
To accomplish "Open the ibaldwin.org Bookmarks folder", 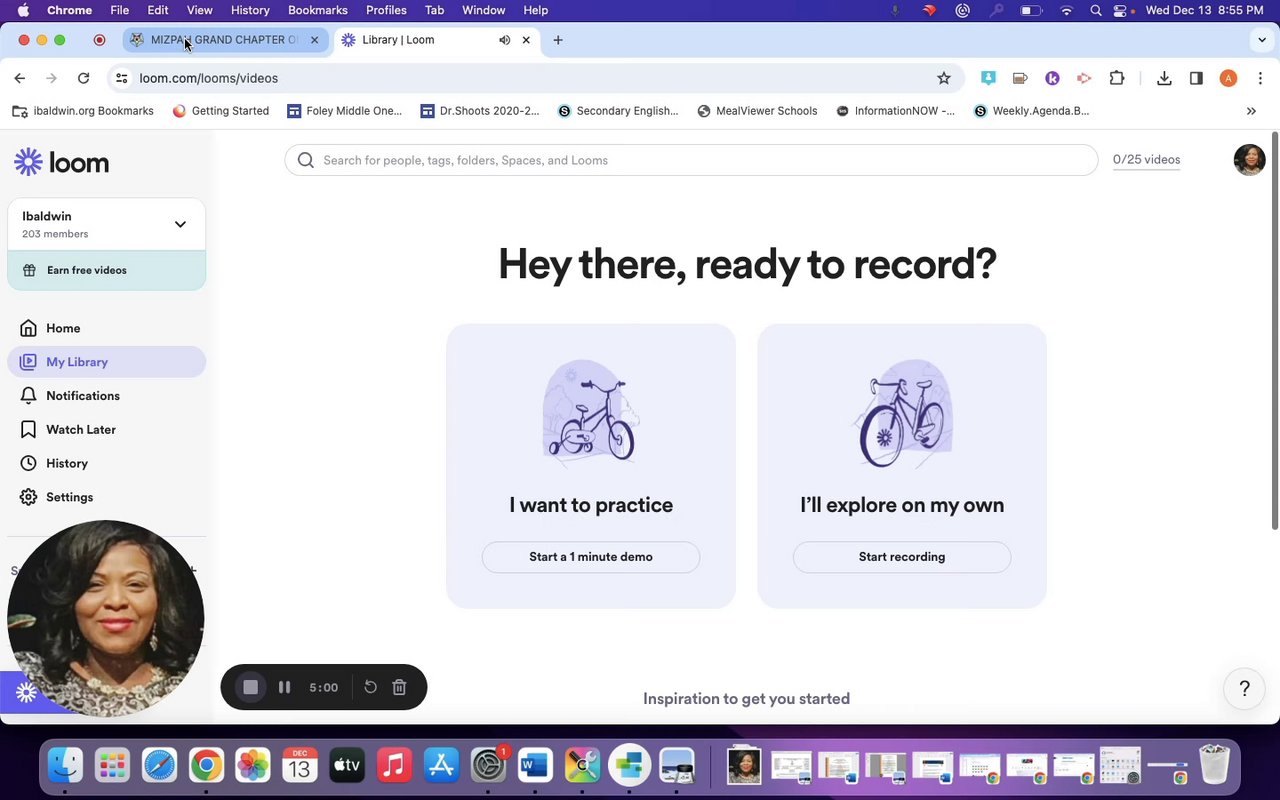I will coord(83,111).
